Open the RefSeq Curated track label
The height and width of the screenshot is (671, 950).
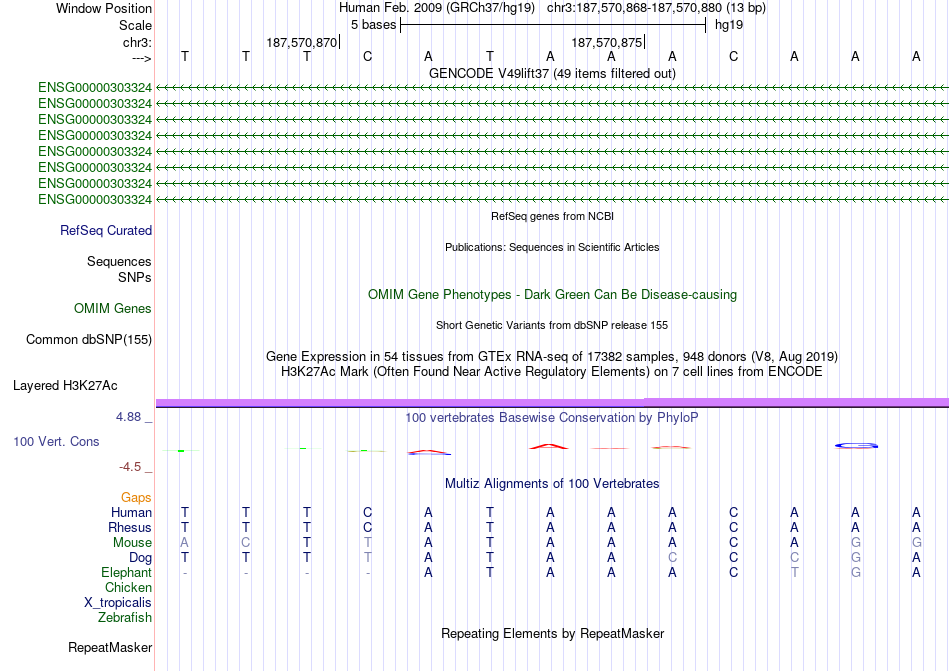(x=106, y=231)
